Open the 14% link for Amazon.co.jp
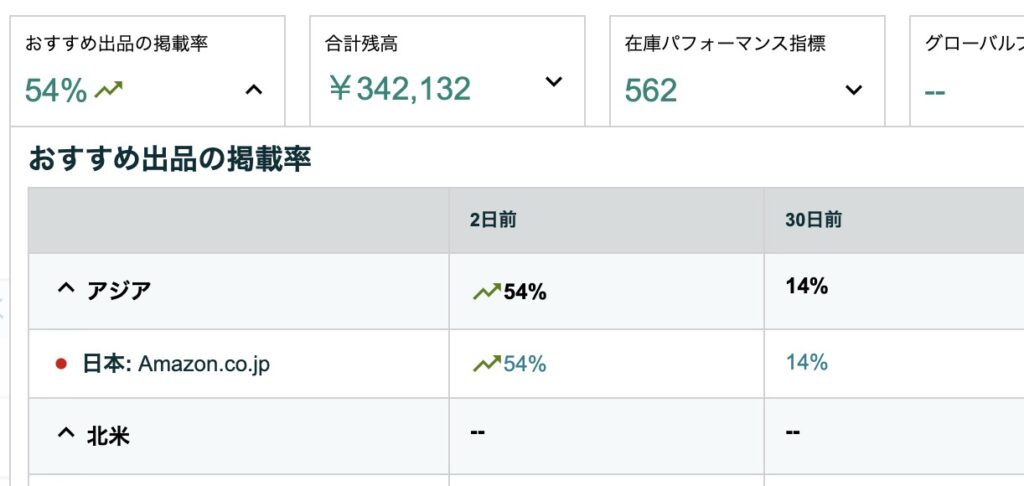The width and height of the screenshot is (1024, 486). click(807, 362)
